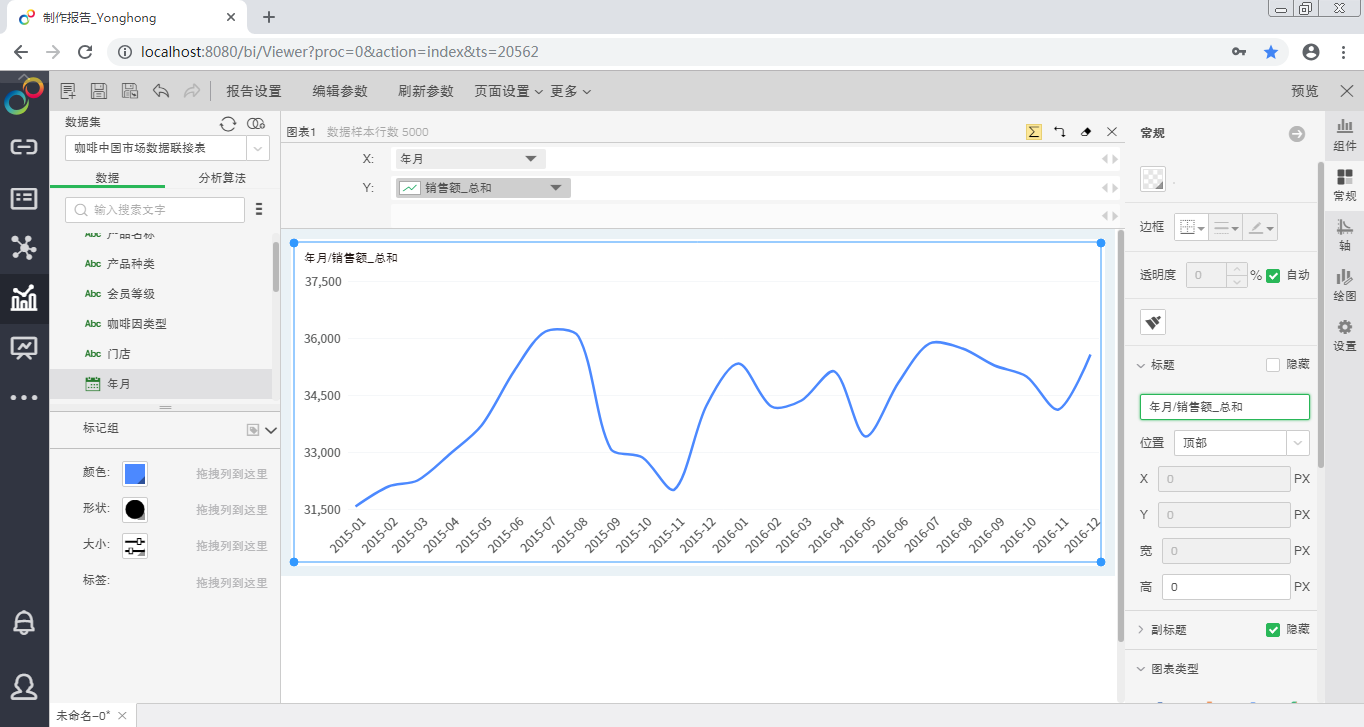The width and height of the screenshot is (1364, 727).
Task: Click the notification bell in left sidebar
Action: click(24, 623)
